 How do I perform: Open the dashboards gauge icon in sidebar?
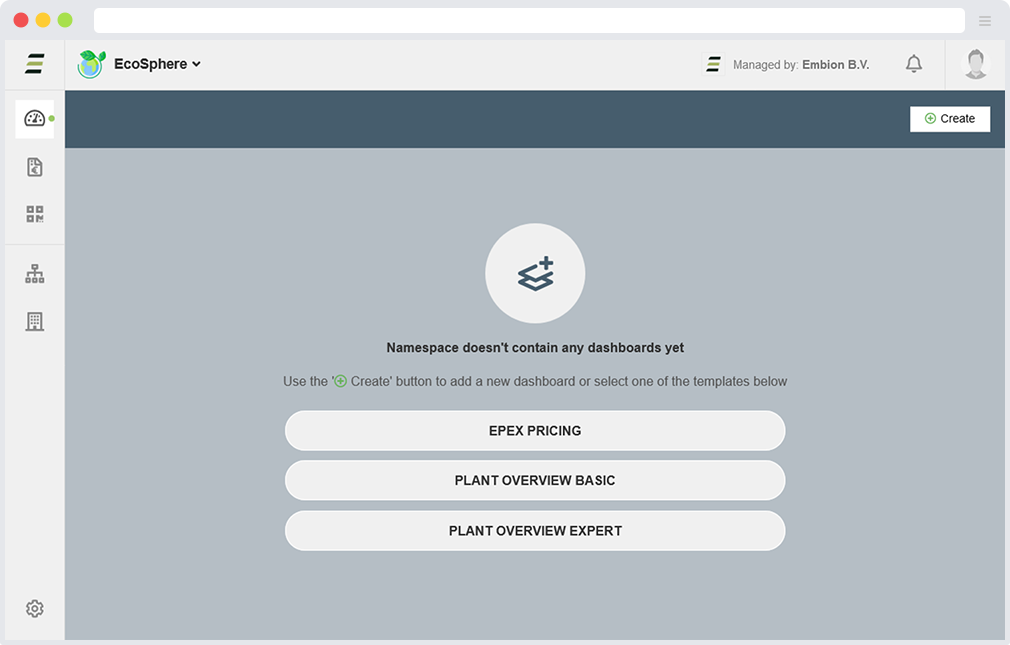(x=35, y=119)
